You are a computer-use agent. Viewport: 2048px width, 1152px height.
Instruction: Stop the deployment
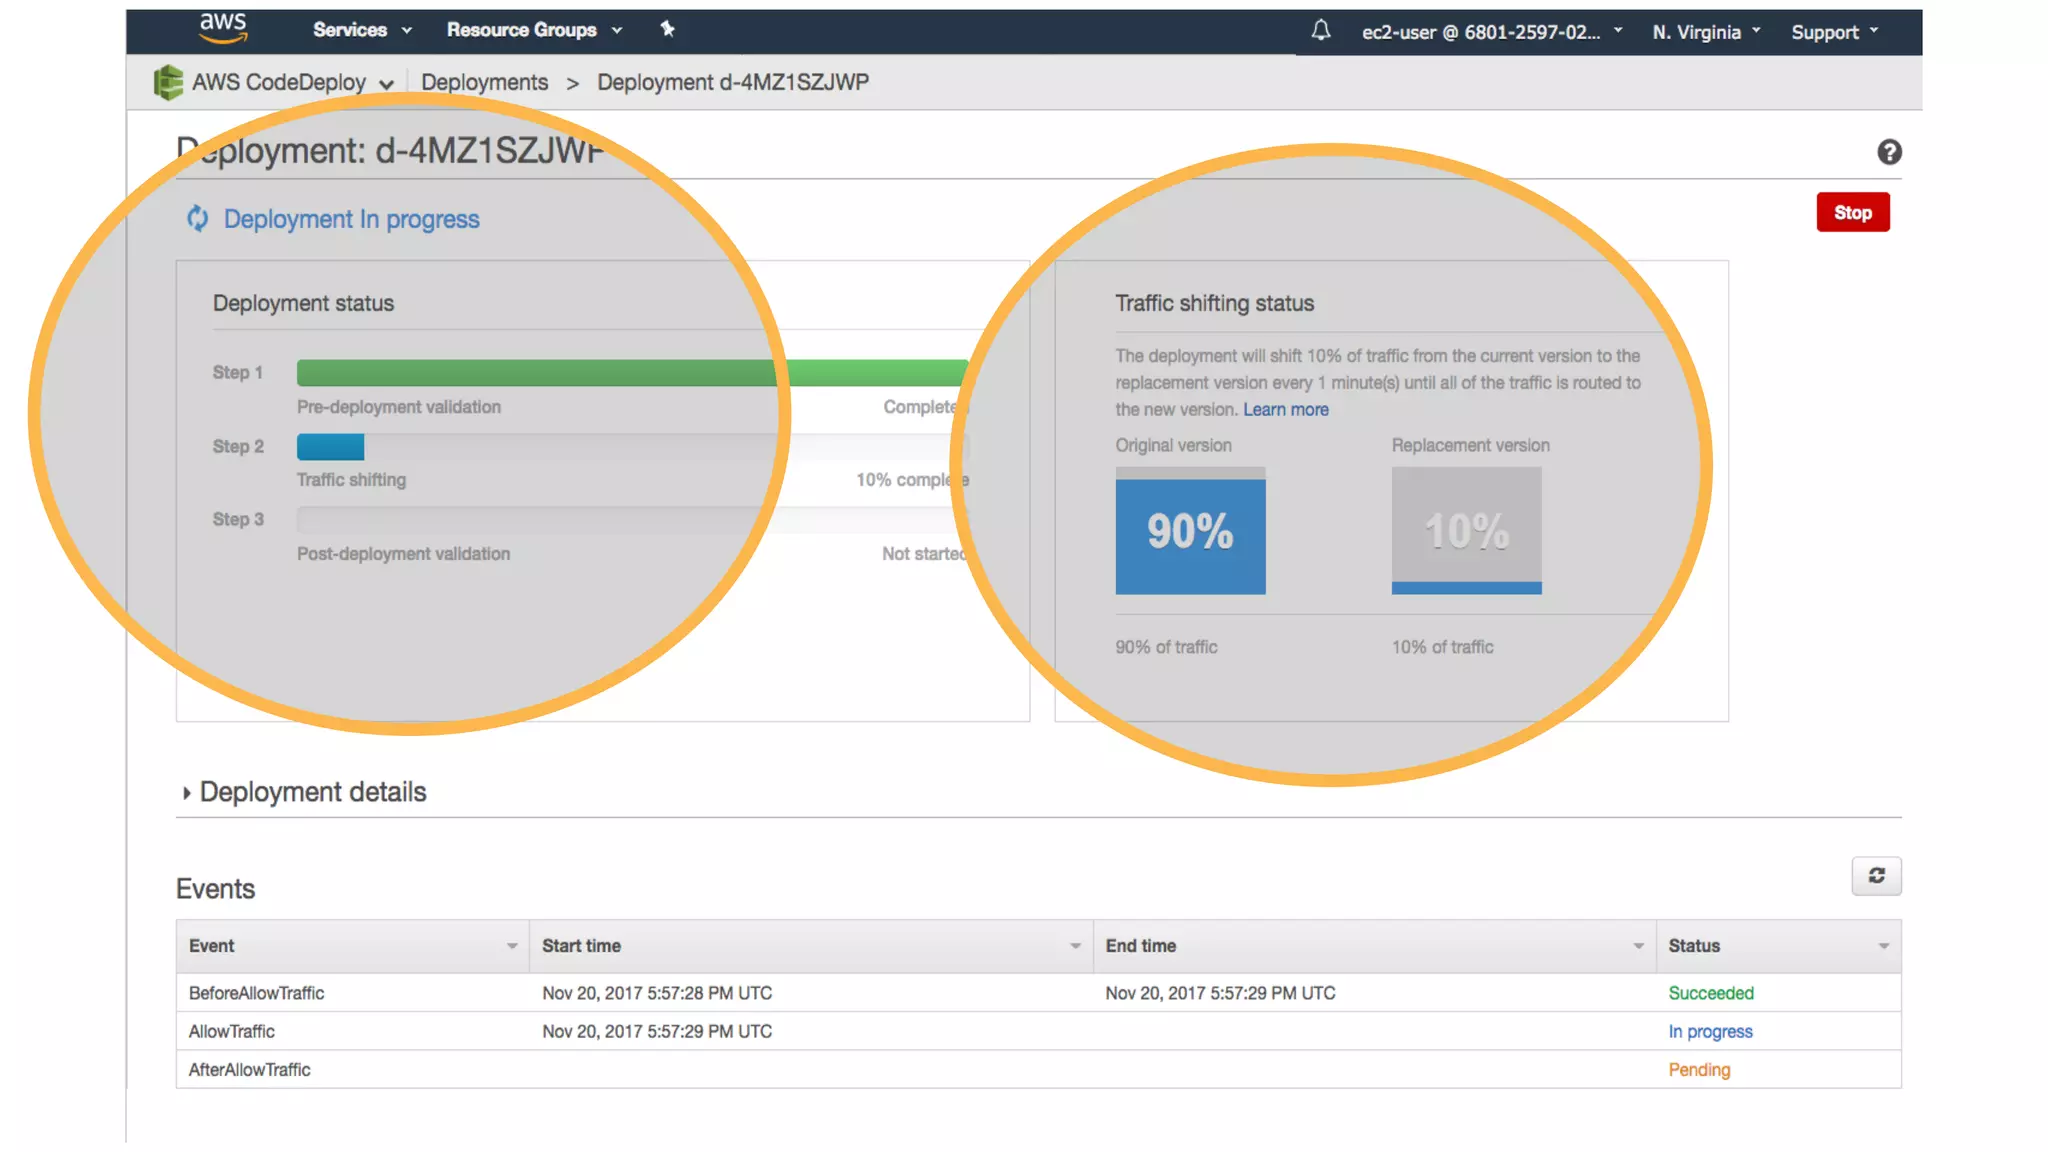click(1852, 213)
